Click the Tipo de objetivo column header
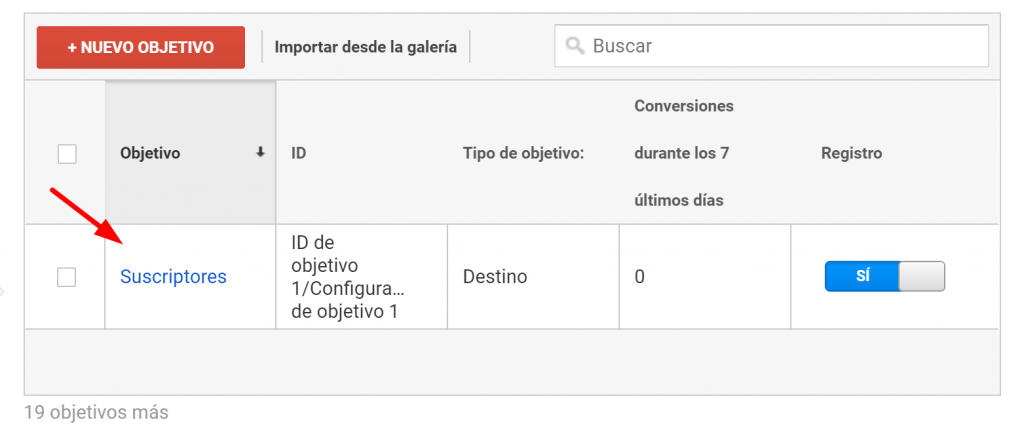Image resolution: width=1024 pixels, height=426 pixels. coord(523,154)
